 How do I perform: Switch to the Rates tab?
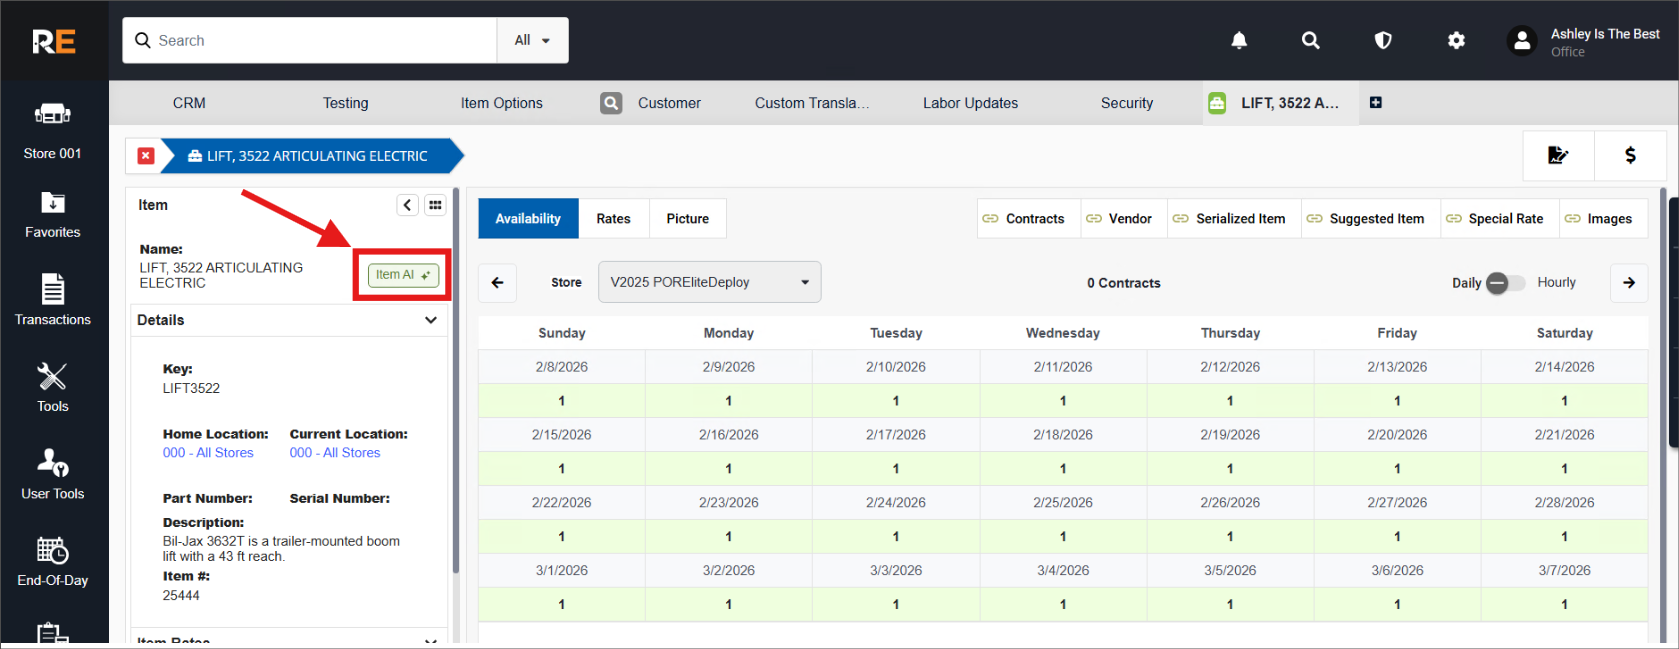613,219
